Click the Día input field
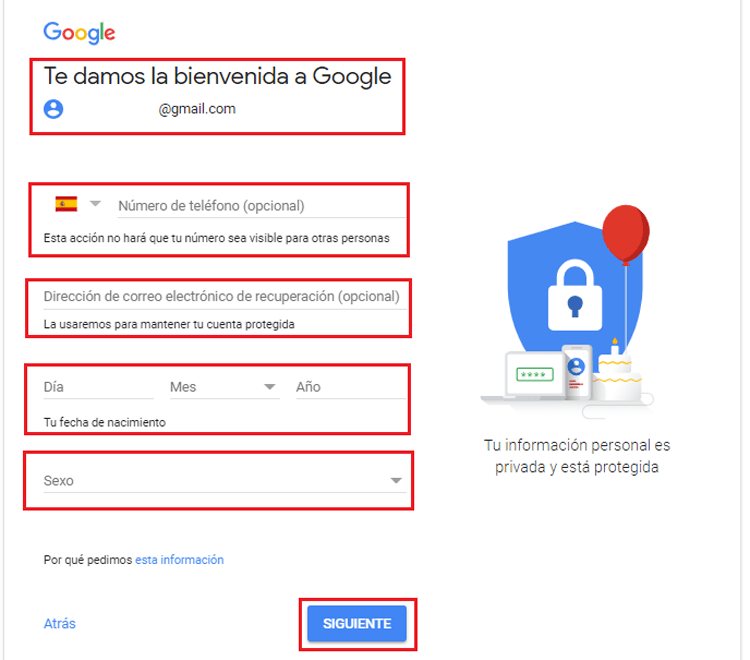This screenshot has height=660, width=750. 99,387
